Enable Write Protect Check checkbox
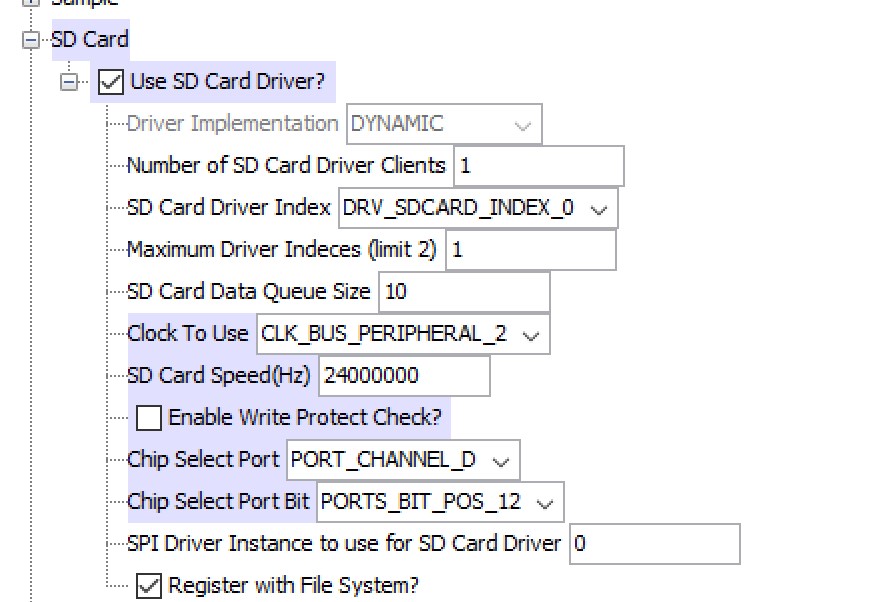 (149, 418)
